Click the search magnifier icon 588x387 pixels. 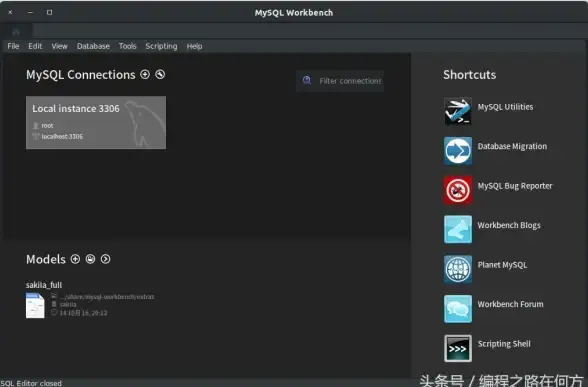pyautogui.click(x=307, y=80)
